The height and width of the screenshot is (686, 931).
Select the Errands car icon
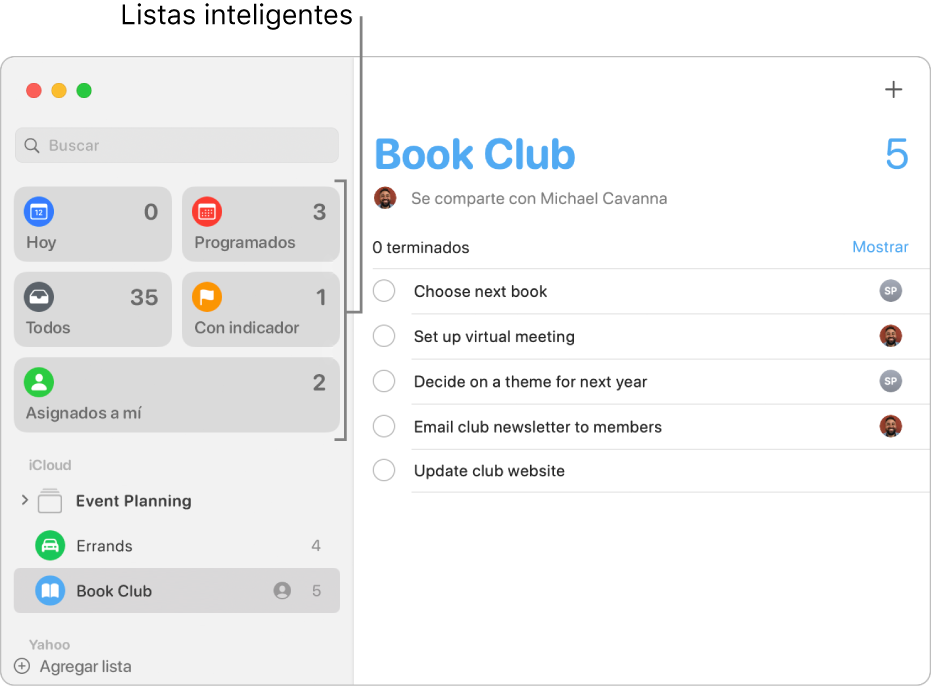coord(49,545)
